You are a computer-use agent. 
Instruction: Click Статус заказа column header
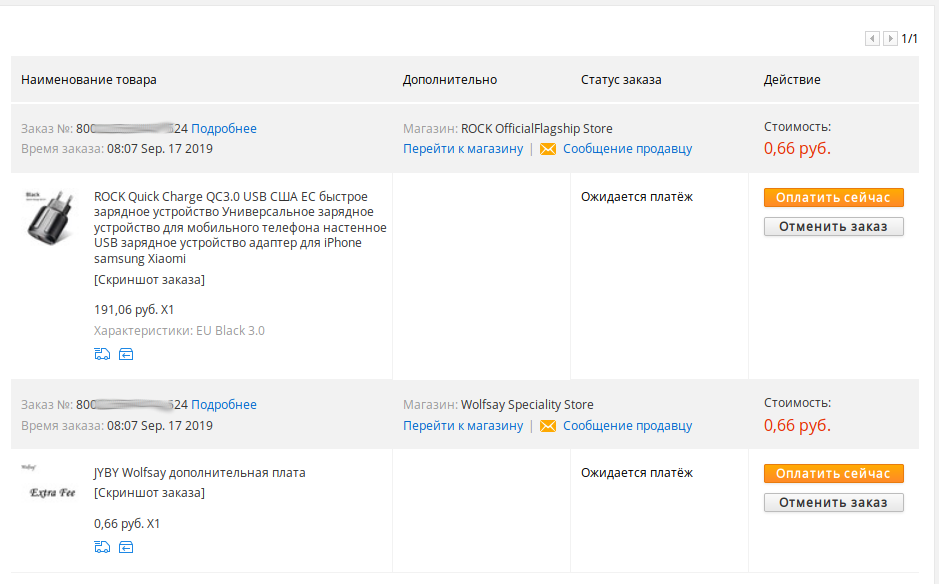pos(621,80)
